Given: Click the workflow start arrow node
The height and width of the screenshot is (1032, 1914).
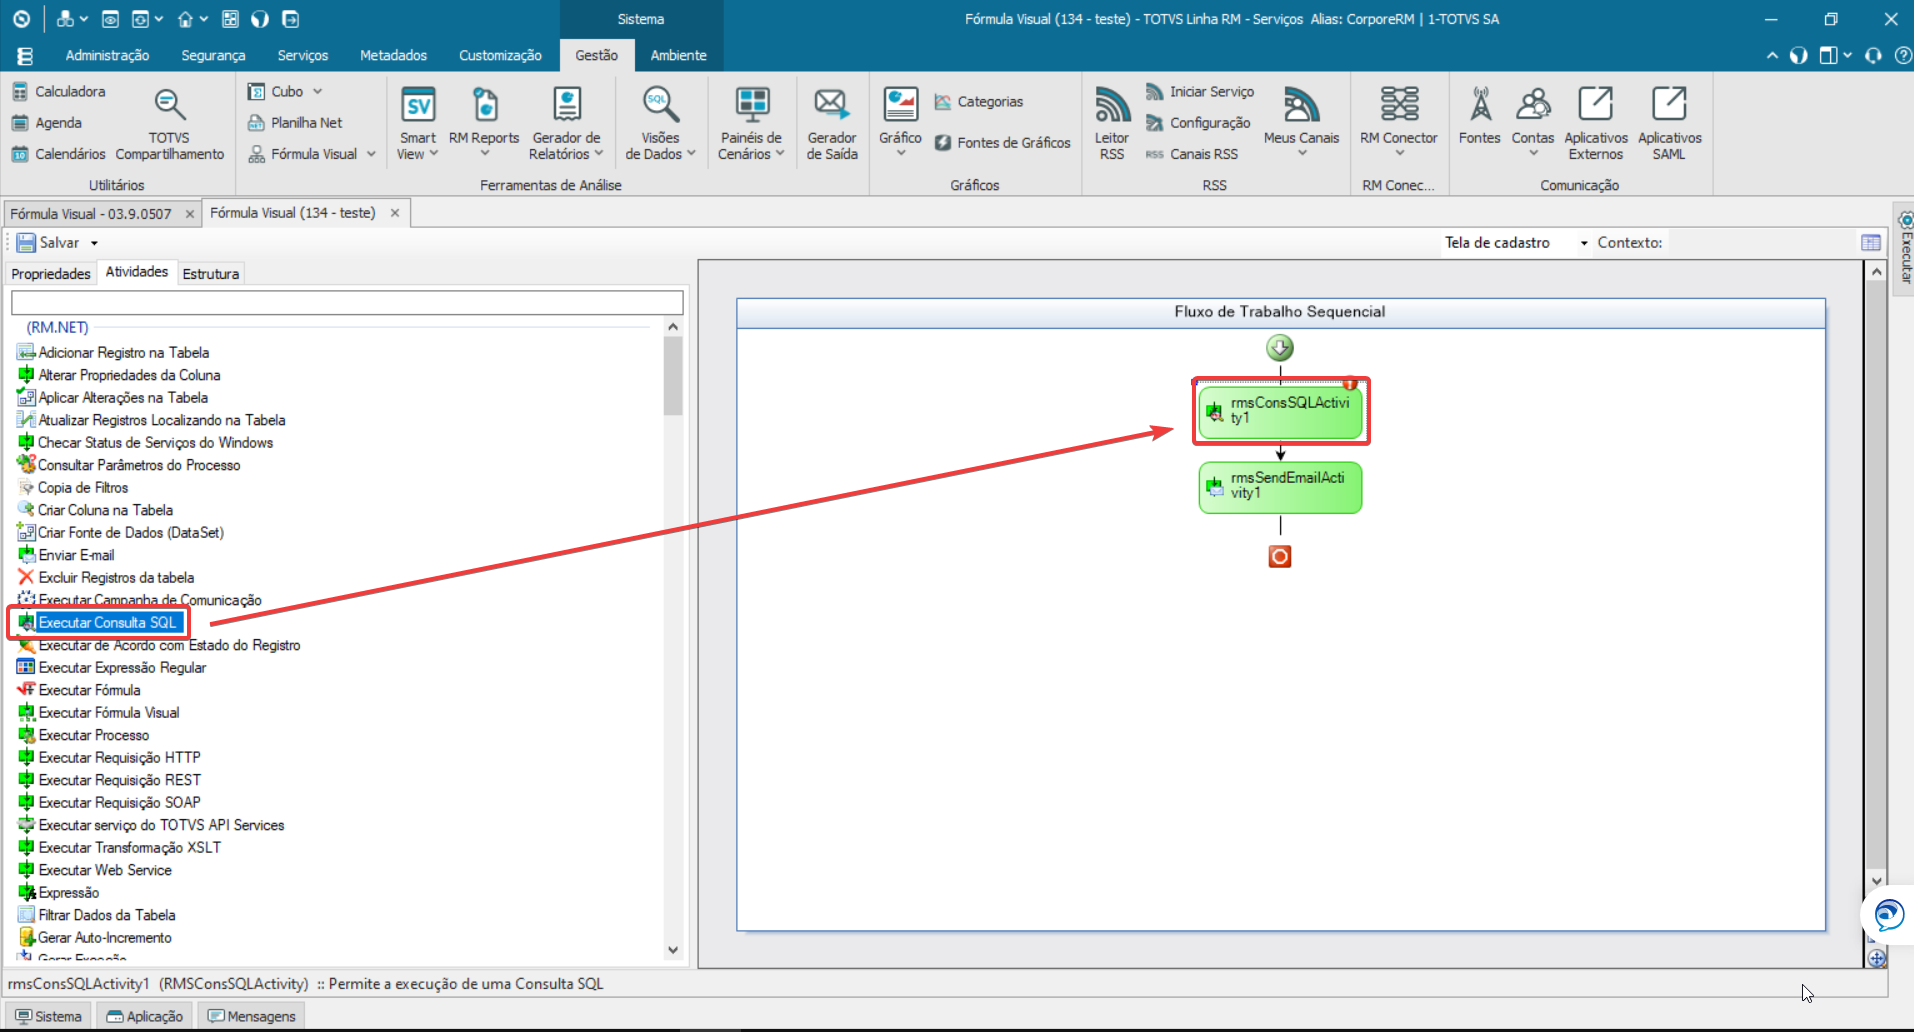Looking at the screenshot, I should (1280, 348).
